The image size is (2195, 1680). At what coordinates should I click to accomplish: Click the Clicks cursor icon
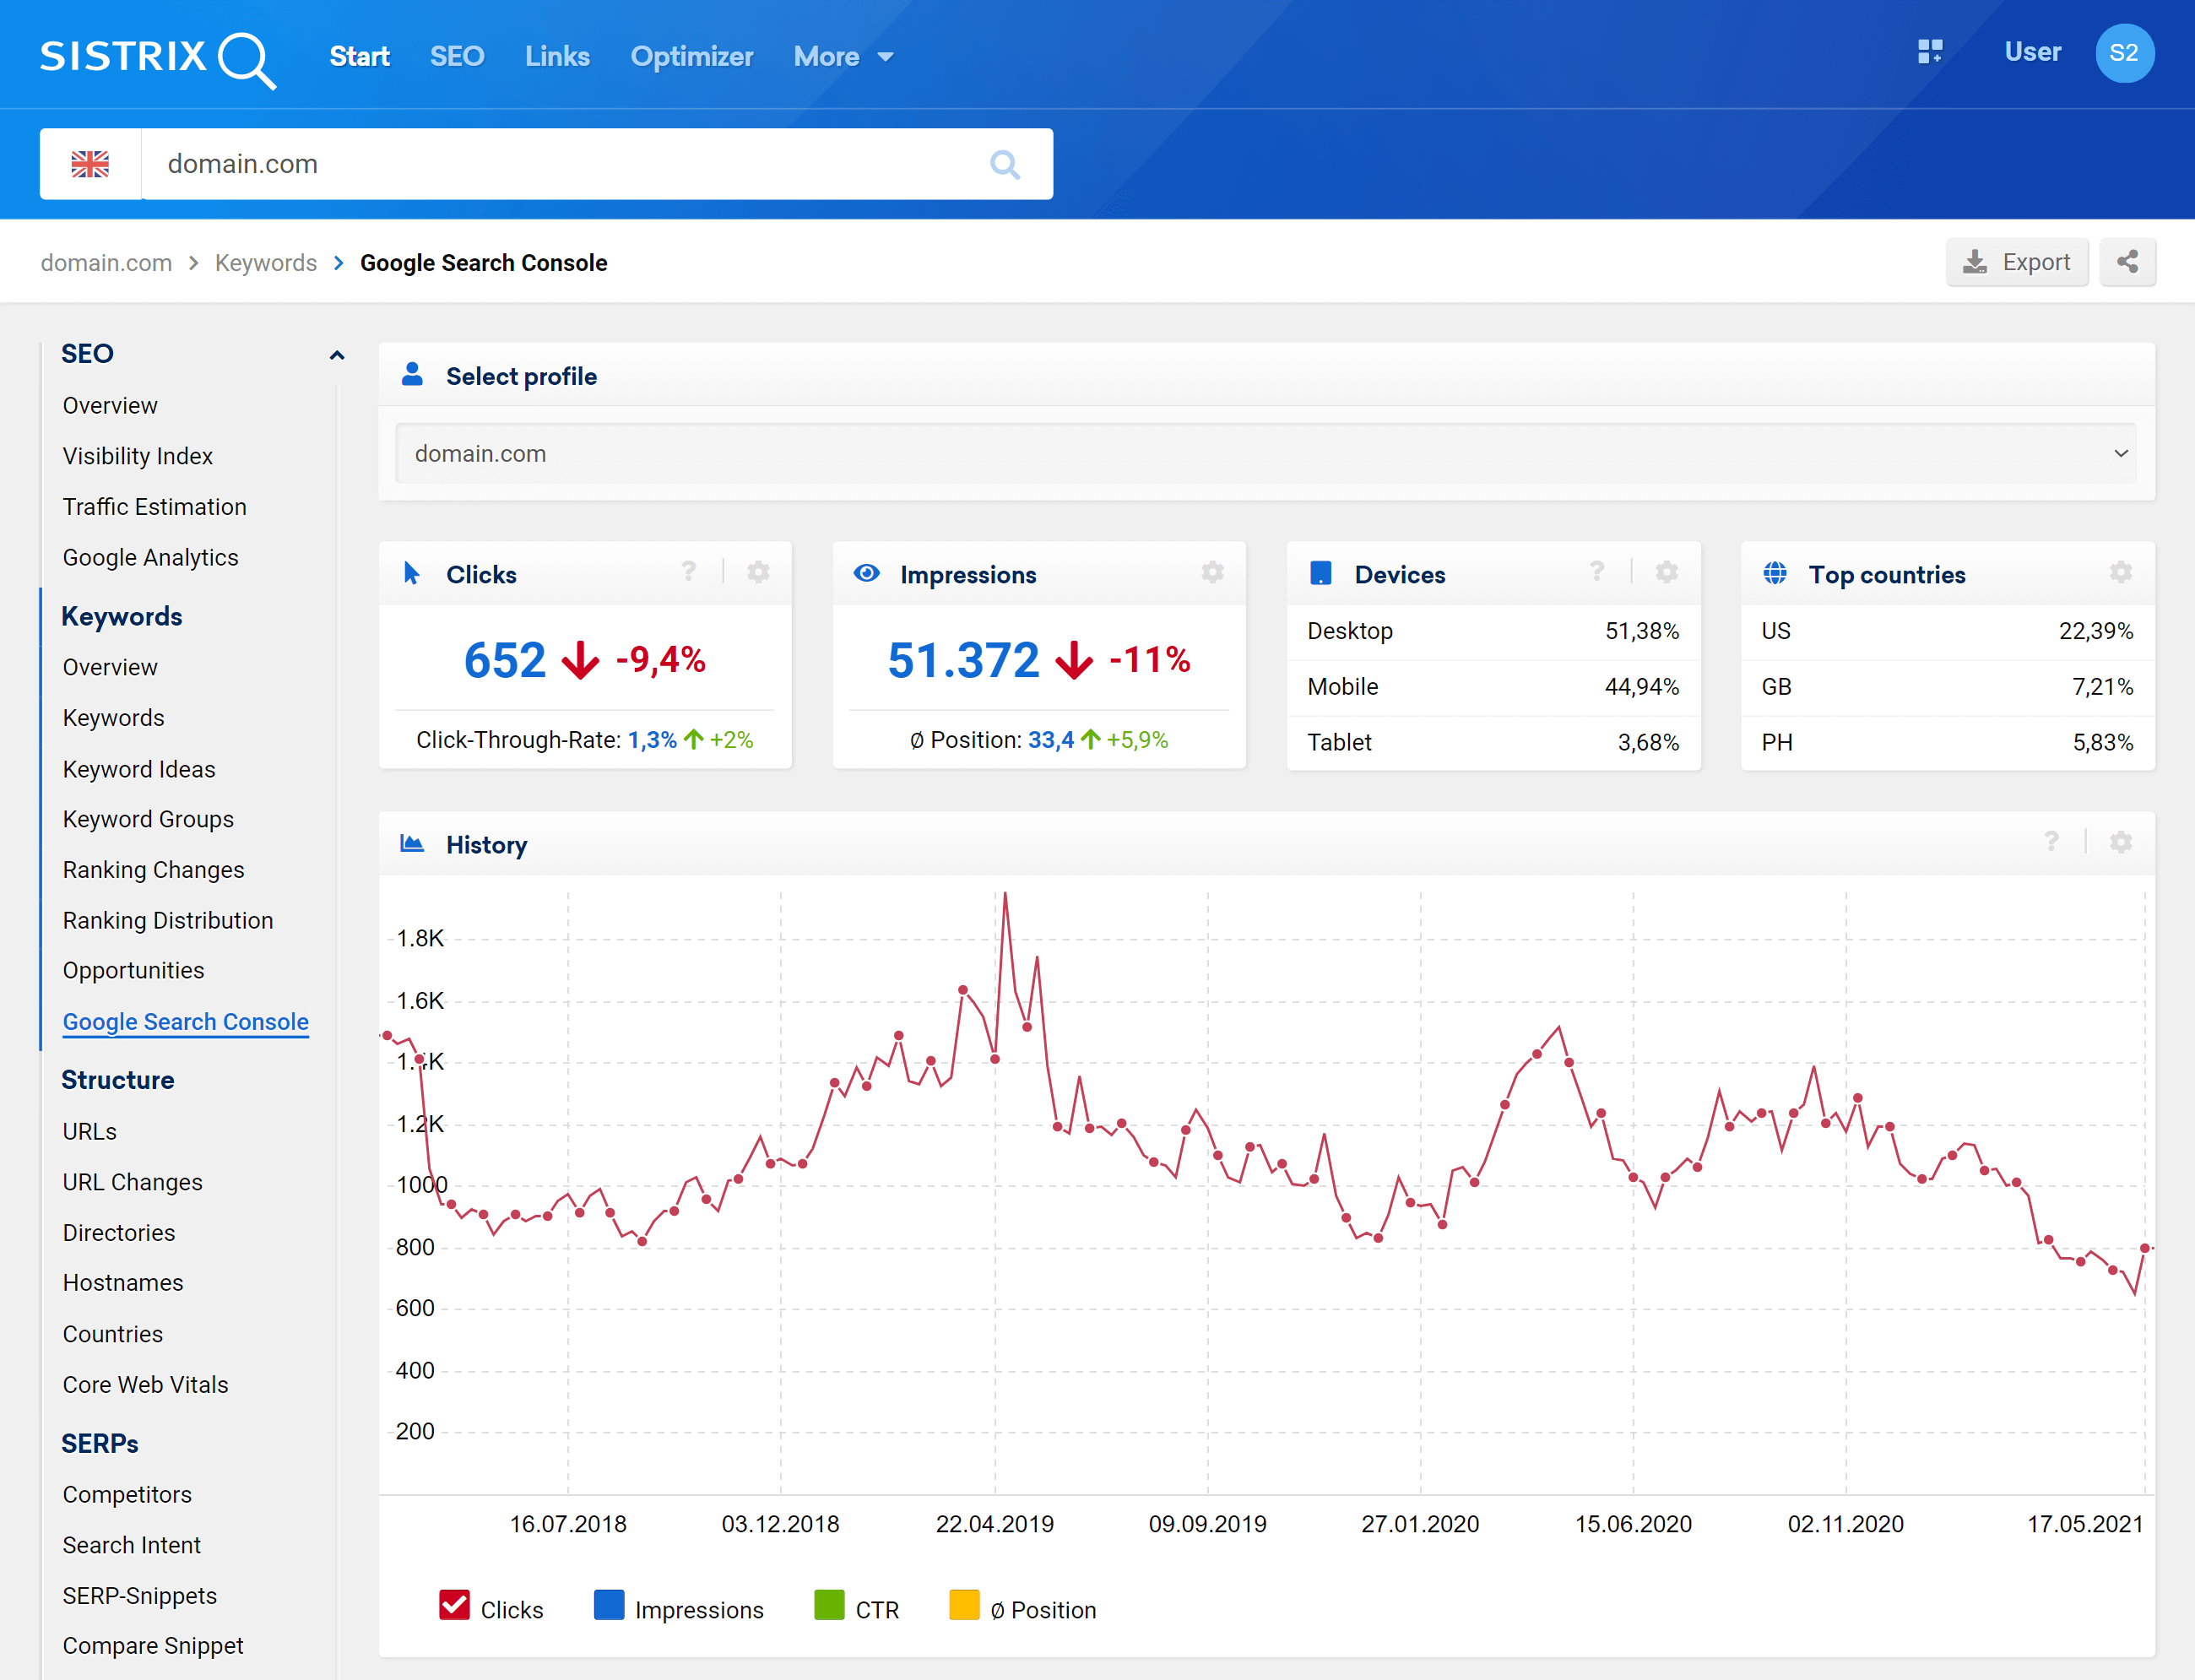411,573
